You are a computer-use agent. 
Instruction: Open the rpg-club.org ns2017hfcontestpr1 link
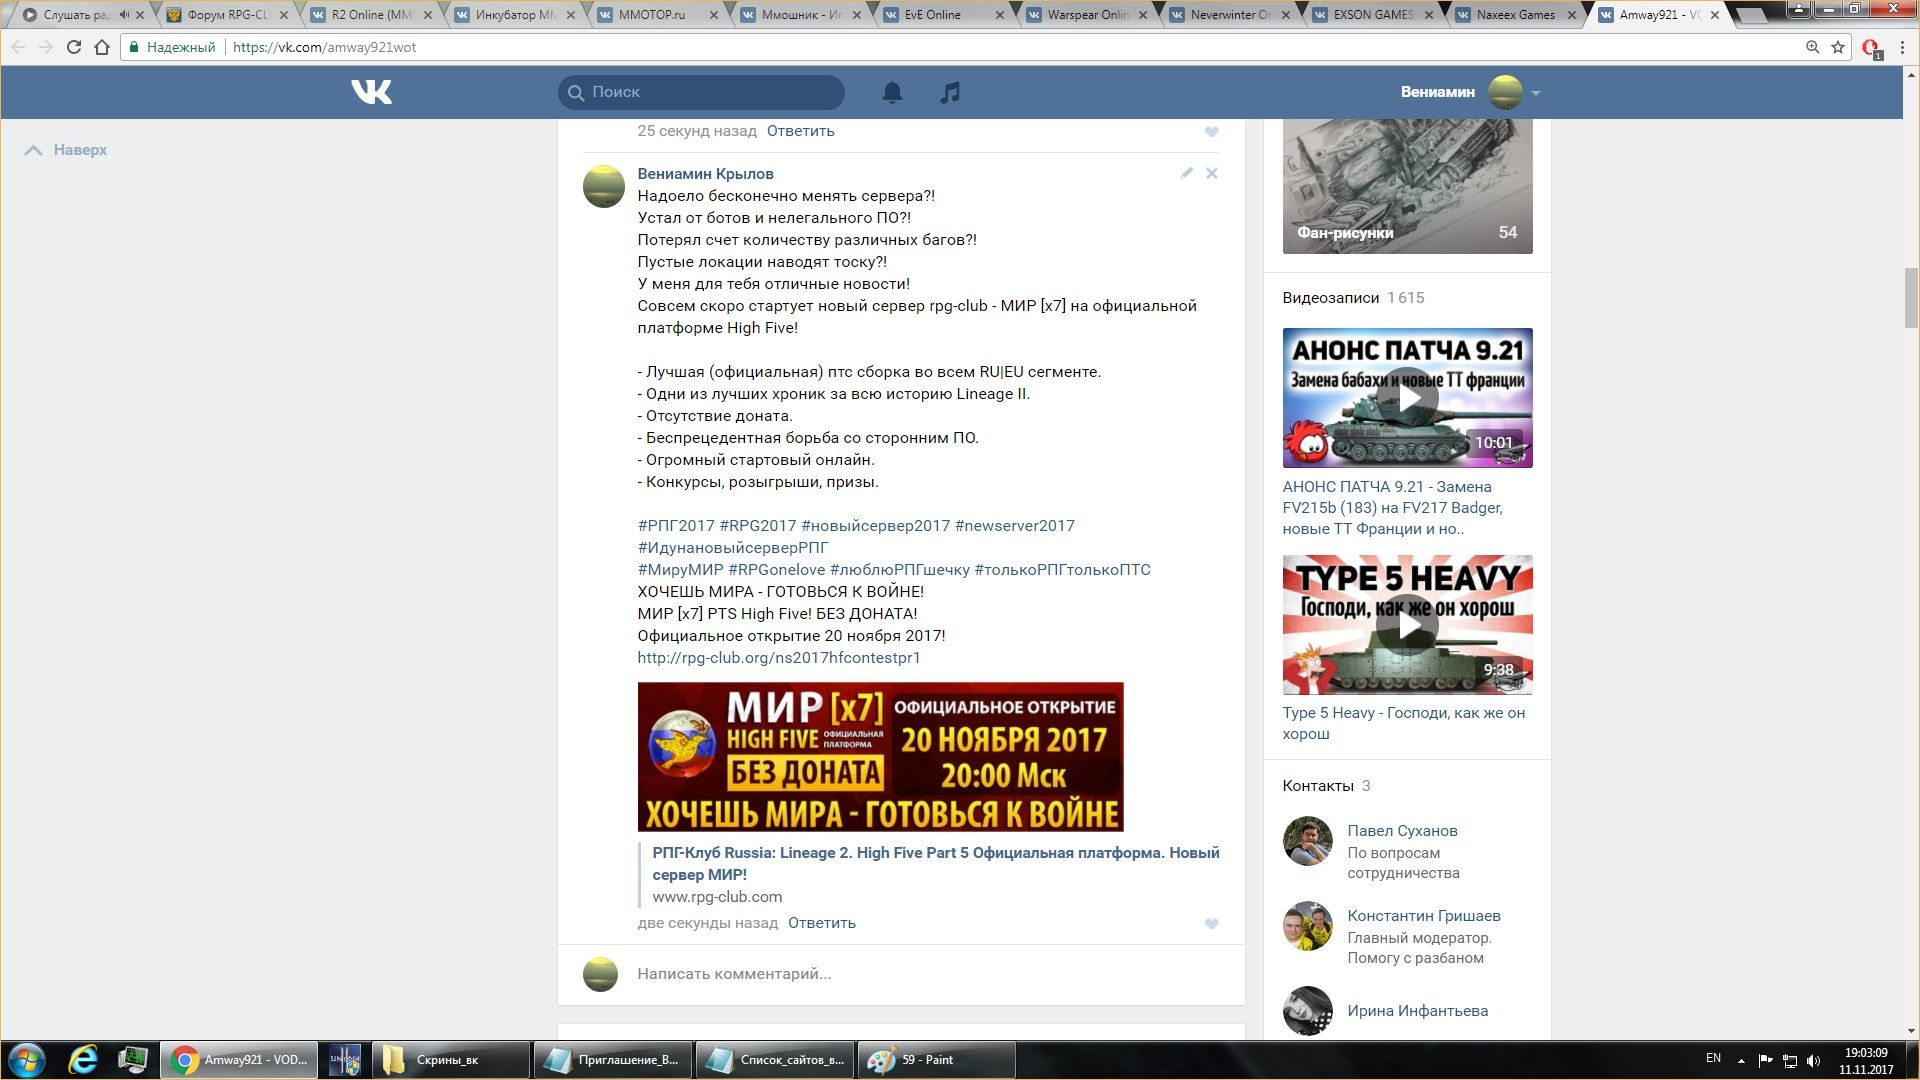point(778,658)
